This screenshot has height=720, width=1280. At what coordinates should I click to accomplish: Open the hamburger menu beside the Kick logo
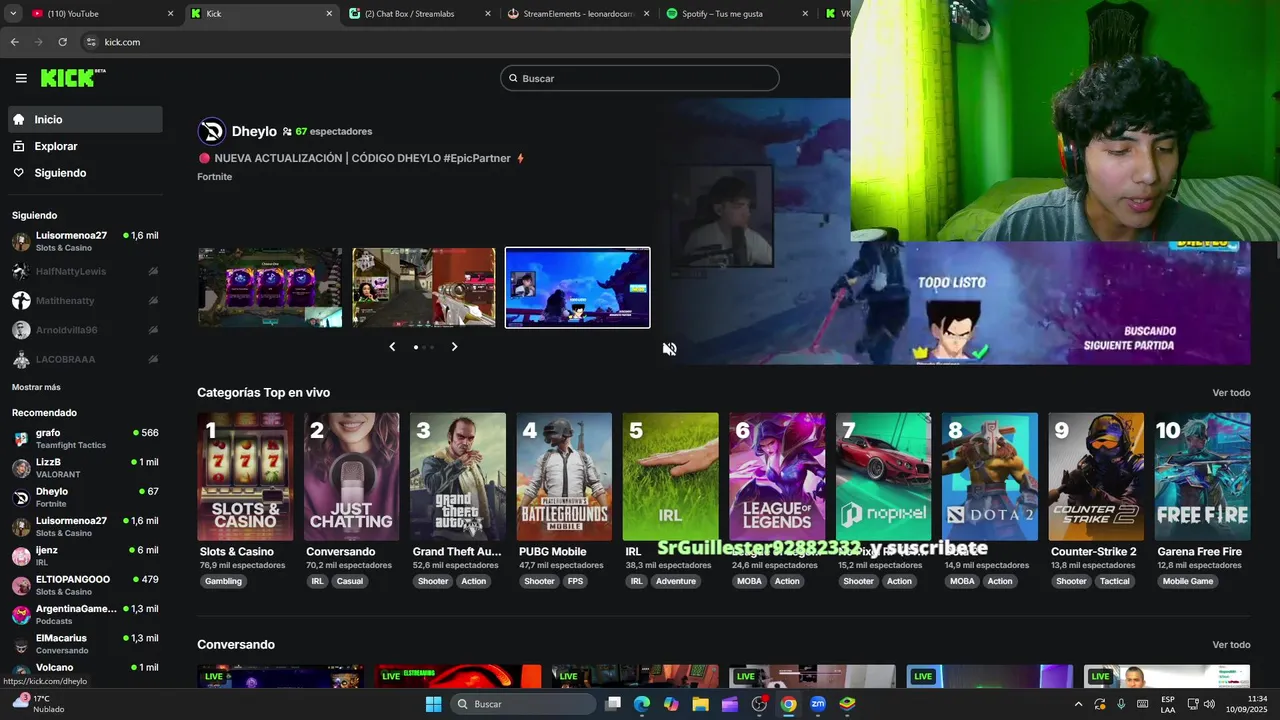pyautogui.click(x=21, y=78)
